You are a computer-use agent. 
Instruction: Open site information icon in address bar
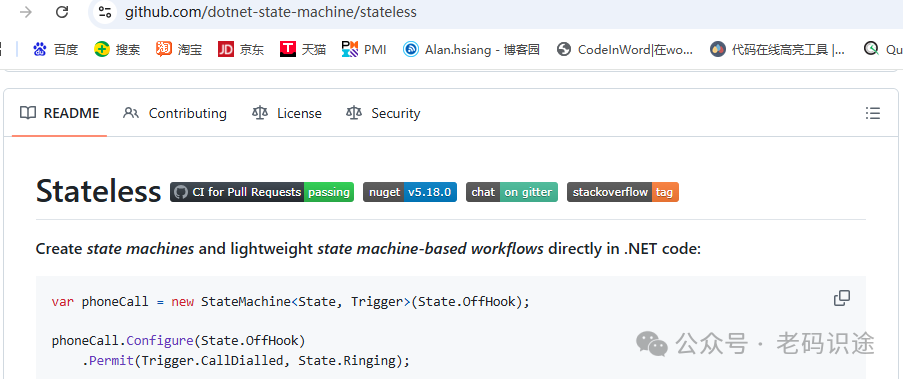(x=104, y=12)
